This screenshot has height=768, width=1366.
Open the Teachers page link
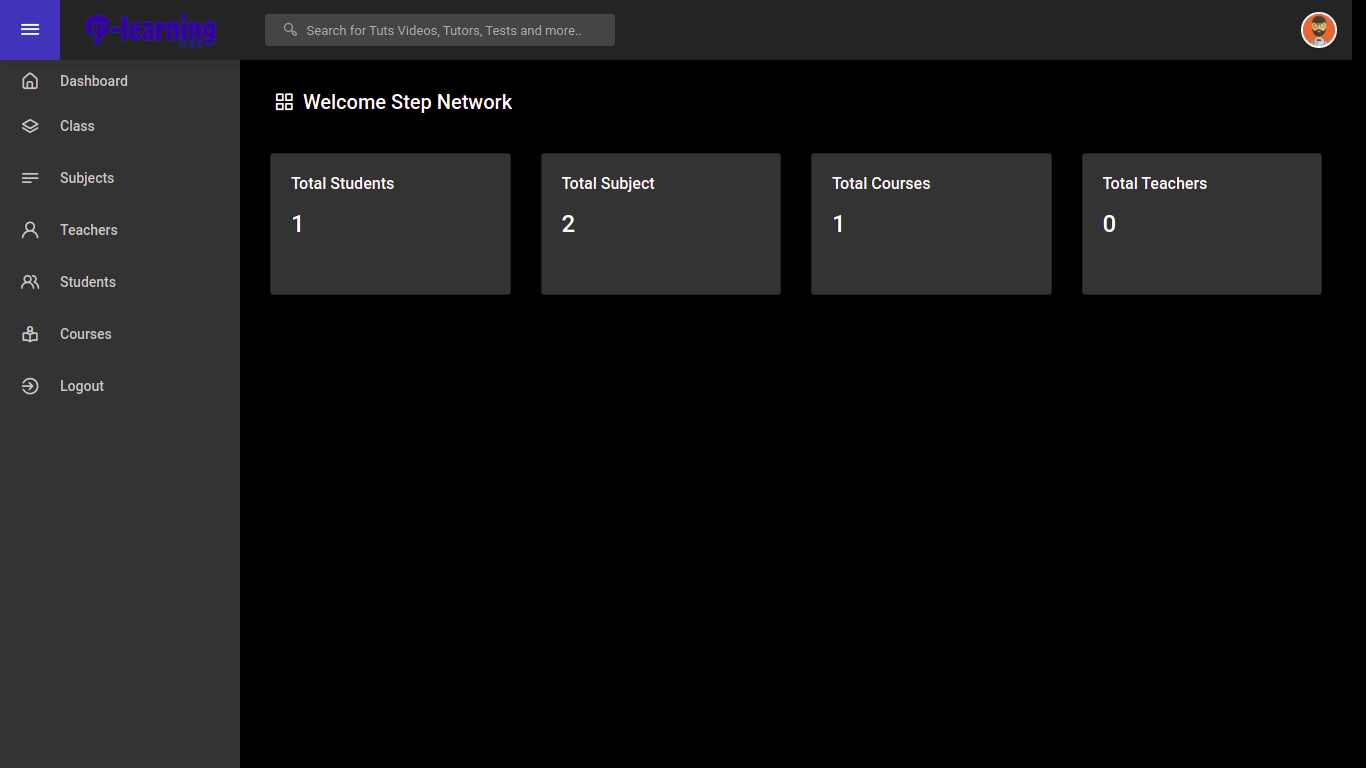point(89,230)
